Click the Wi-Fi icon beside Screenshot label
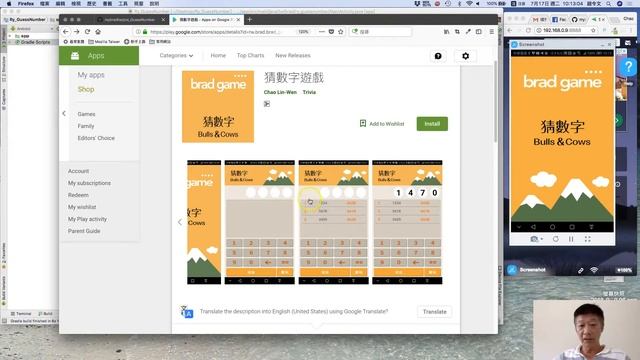Screen dimensions: 640x360 (594, 270)
